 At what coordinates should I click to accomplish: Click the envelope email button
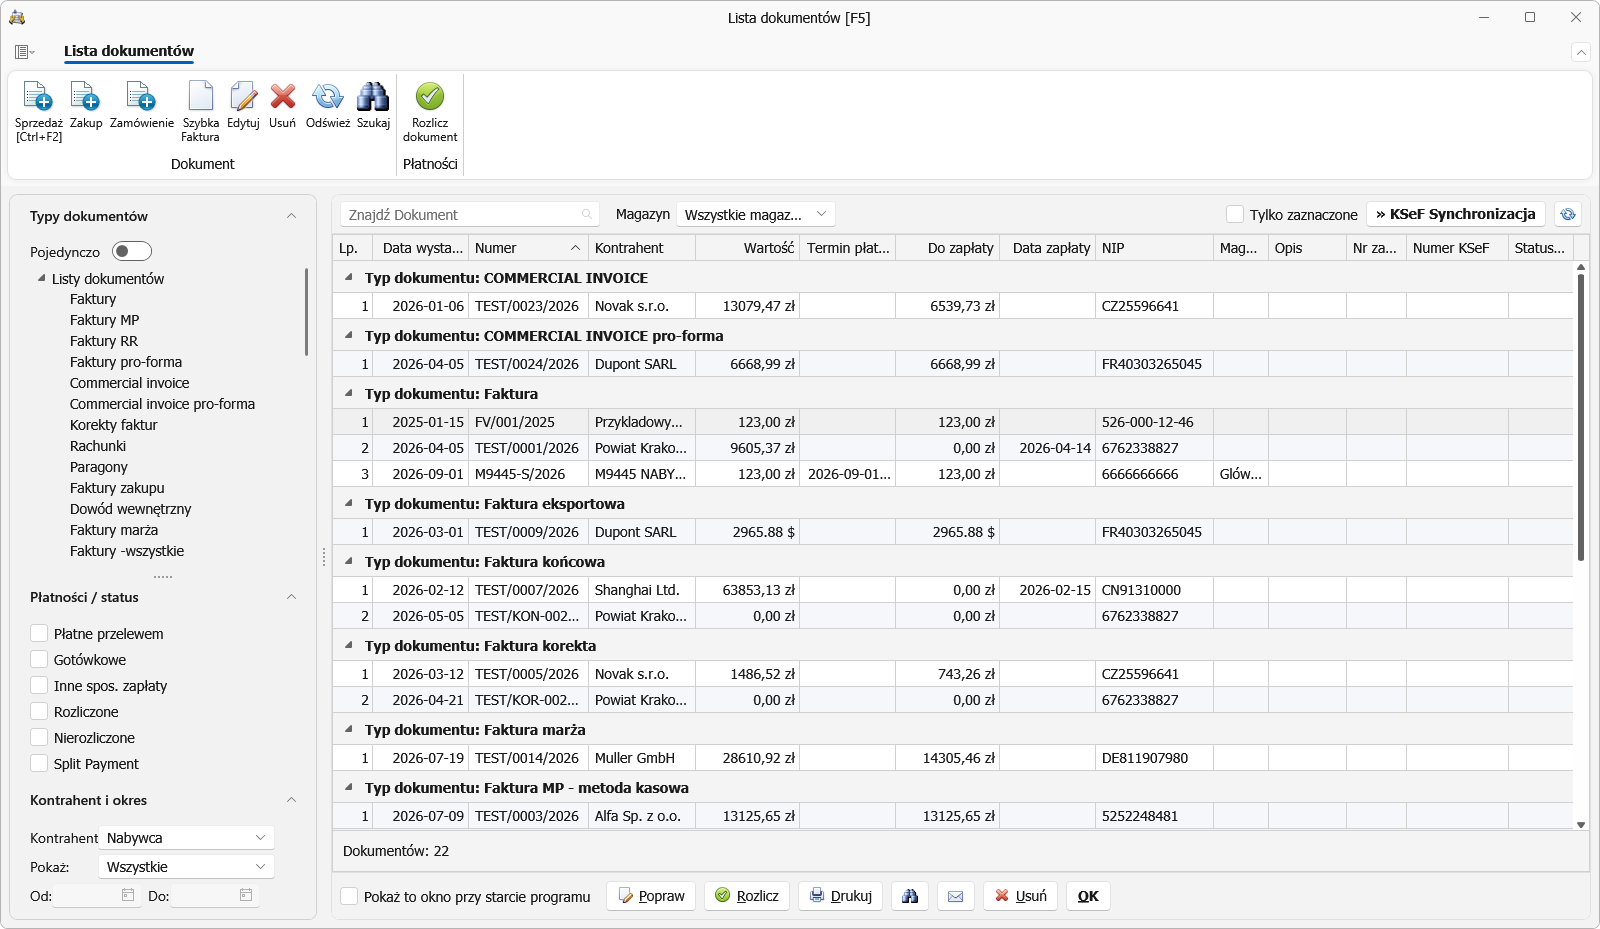click(x=955, y=896)
